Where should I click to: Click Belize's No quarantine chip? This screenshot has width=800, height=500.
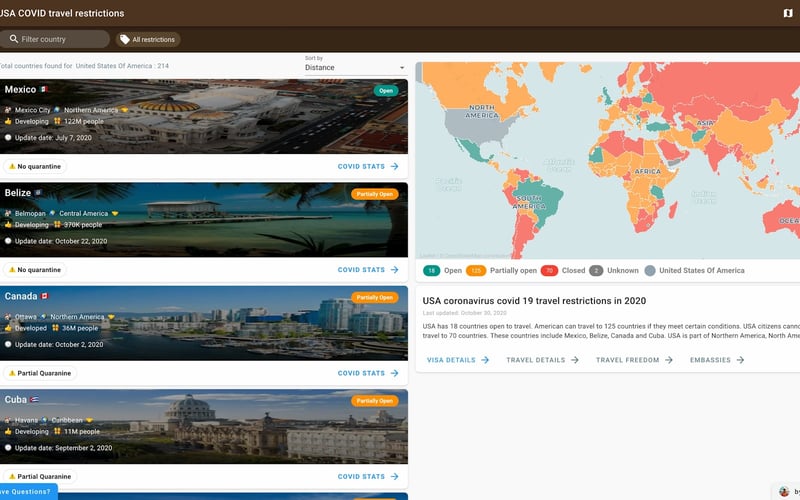click(35, 270)
